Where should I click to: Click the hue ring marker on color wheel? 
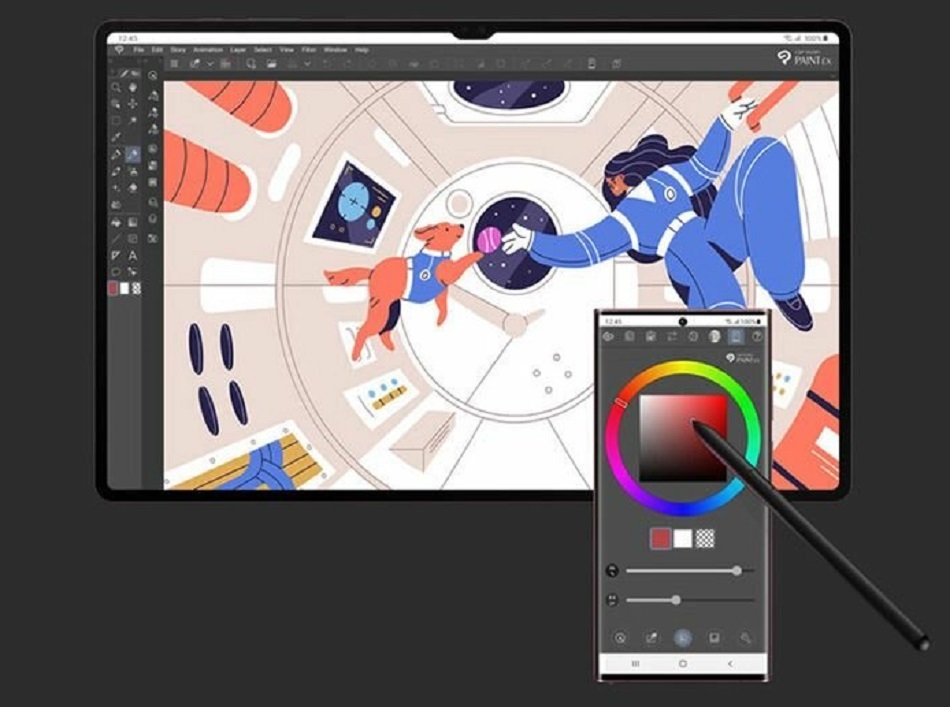click(621, 403)
